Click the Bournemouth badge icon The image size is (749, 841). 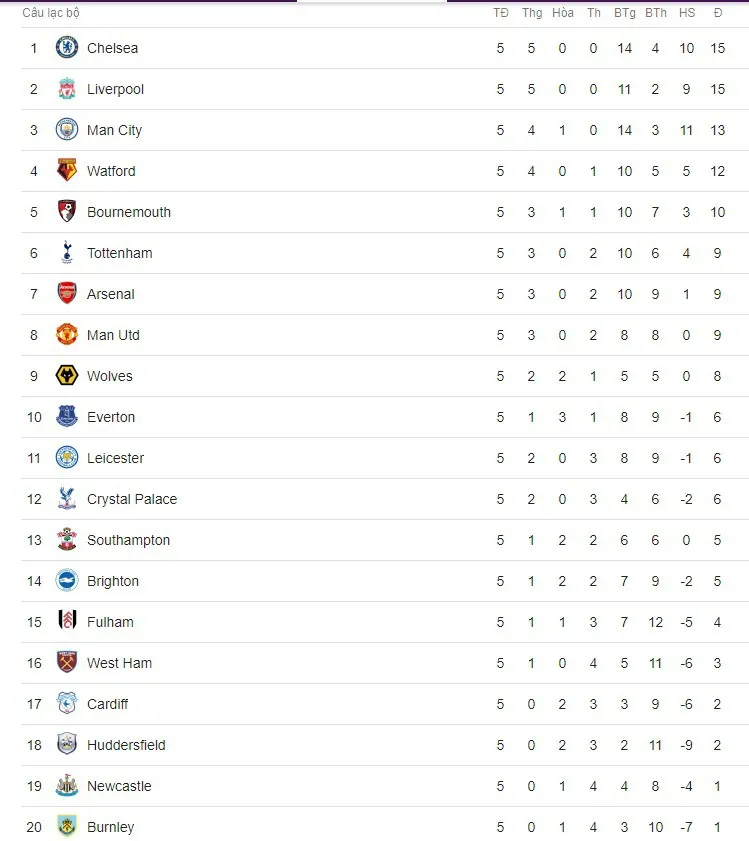click(x=67, y=212)
